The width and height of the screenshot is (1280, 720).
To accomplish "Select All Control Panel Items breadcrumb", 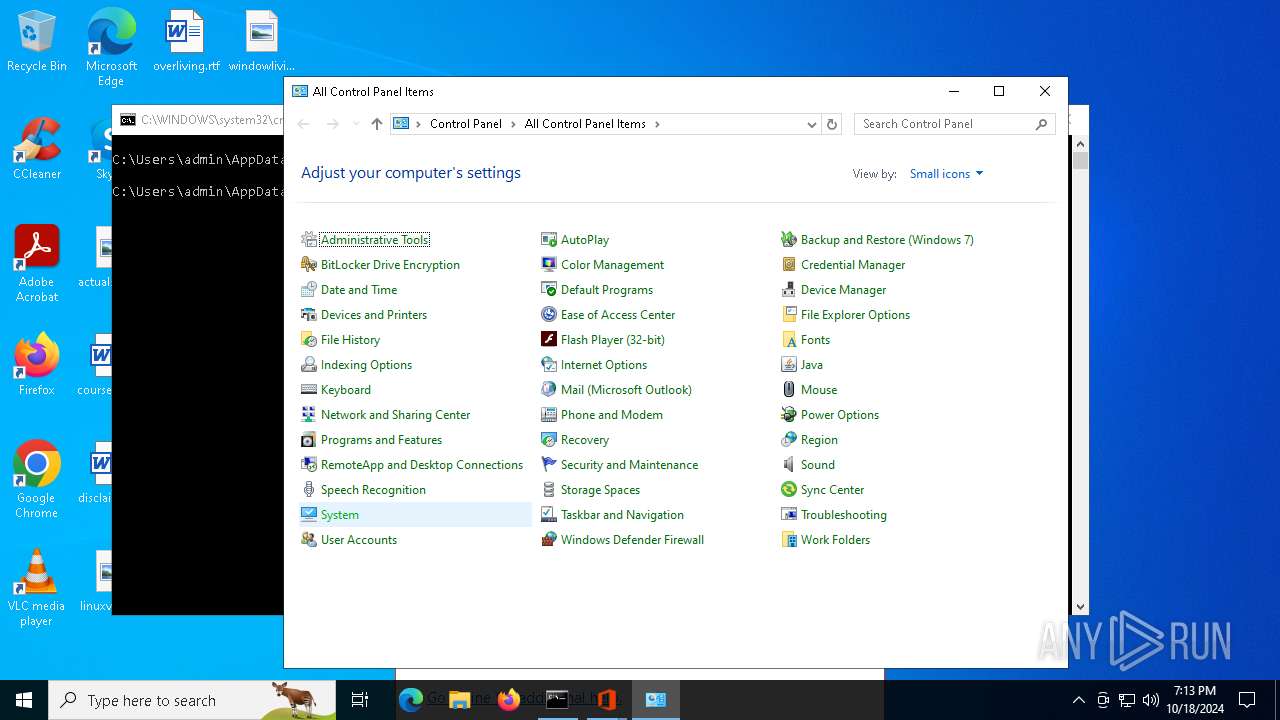I will click(x=585, y=124).
